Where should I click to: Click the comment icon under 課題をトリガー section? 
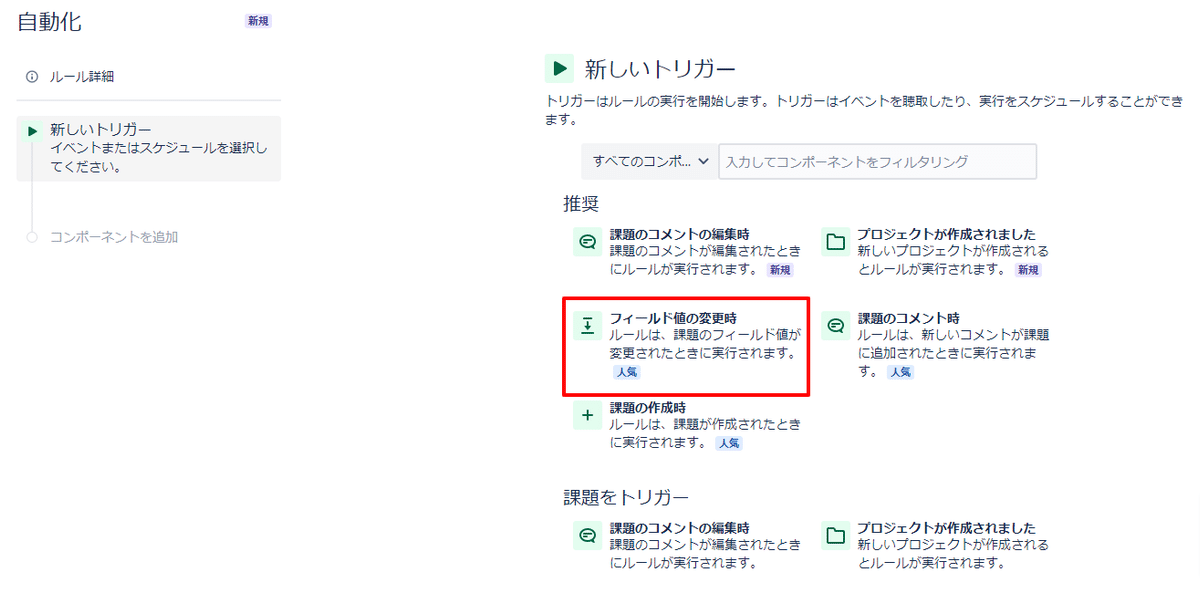click(588, 536)
